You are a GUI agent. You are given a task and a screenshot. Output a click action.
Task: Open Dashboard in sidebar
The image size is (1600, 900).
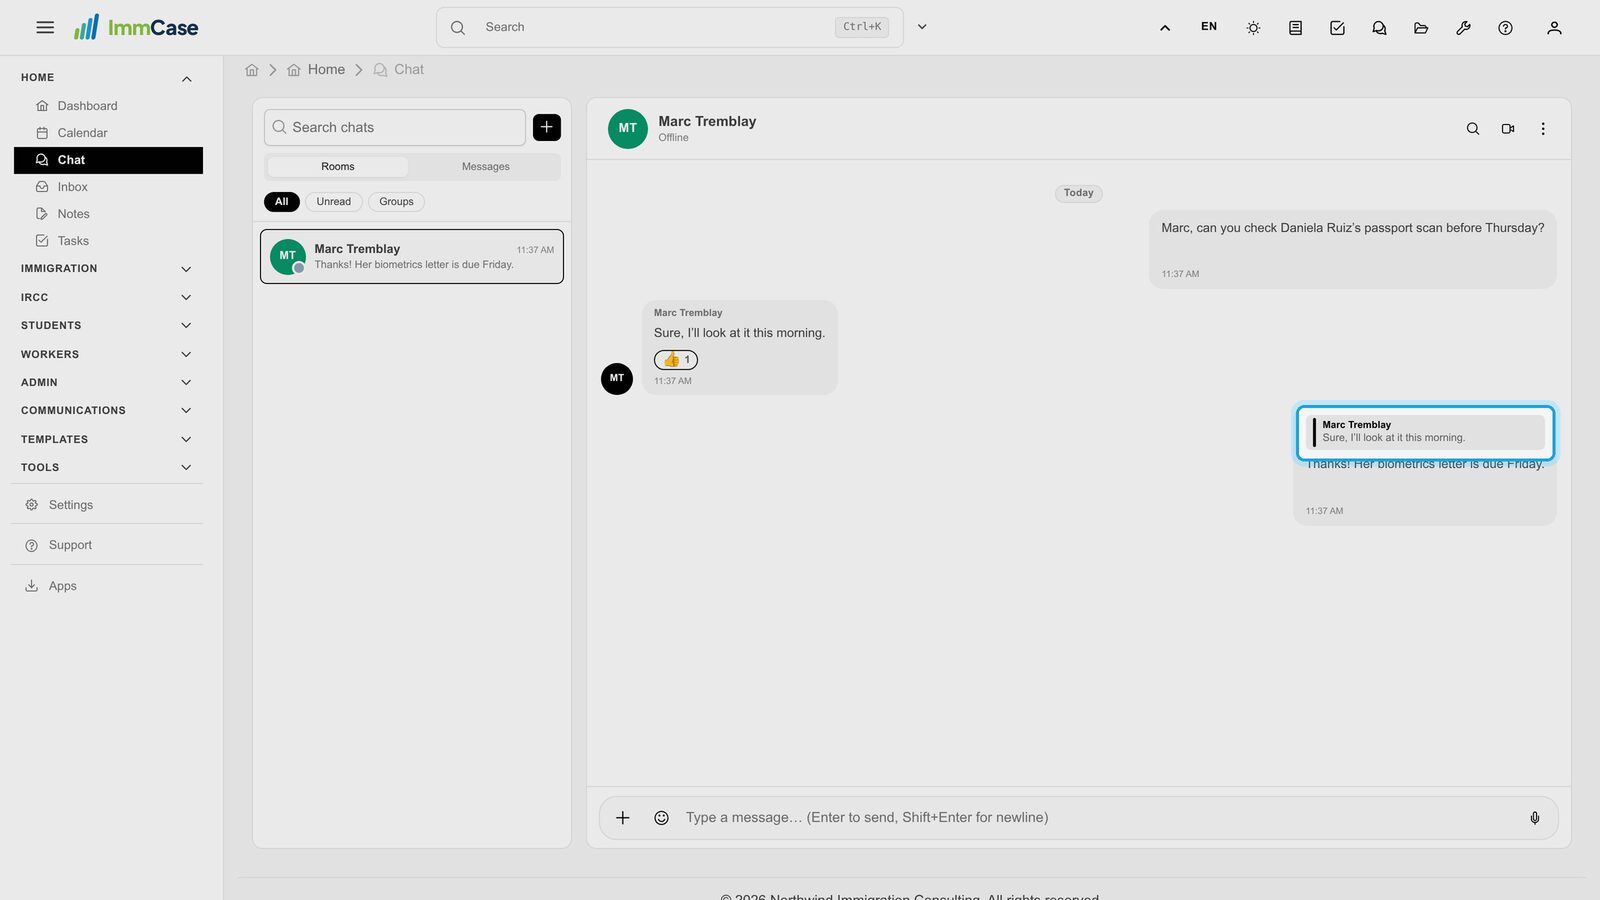tap(108, 106)
